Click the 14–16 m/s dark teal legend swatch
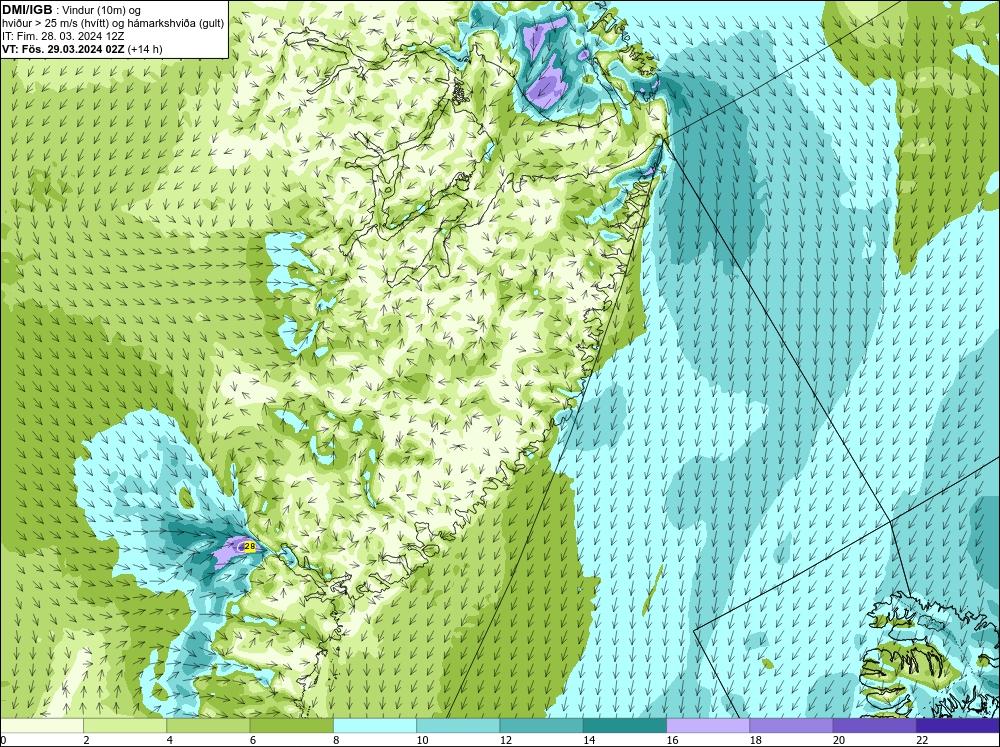The width and height of the screenshot is (1000, 747). [625, 725]
